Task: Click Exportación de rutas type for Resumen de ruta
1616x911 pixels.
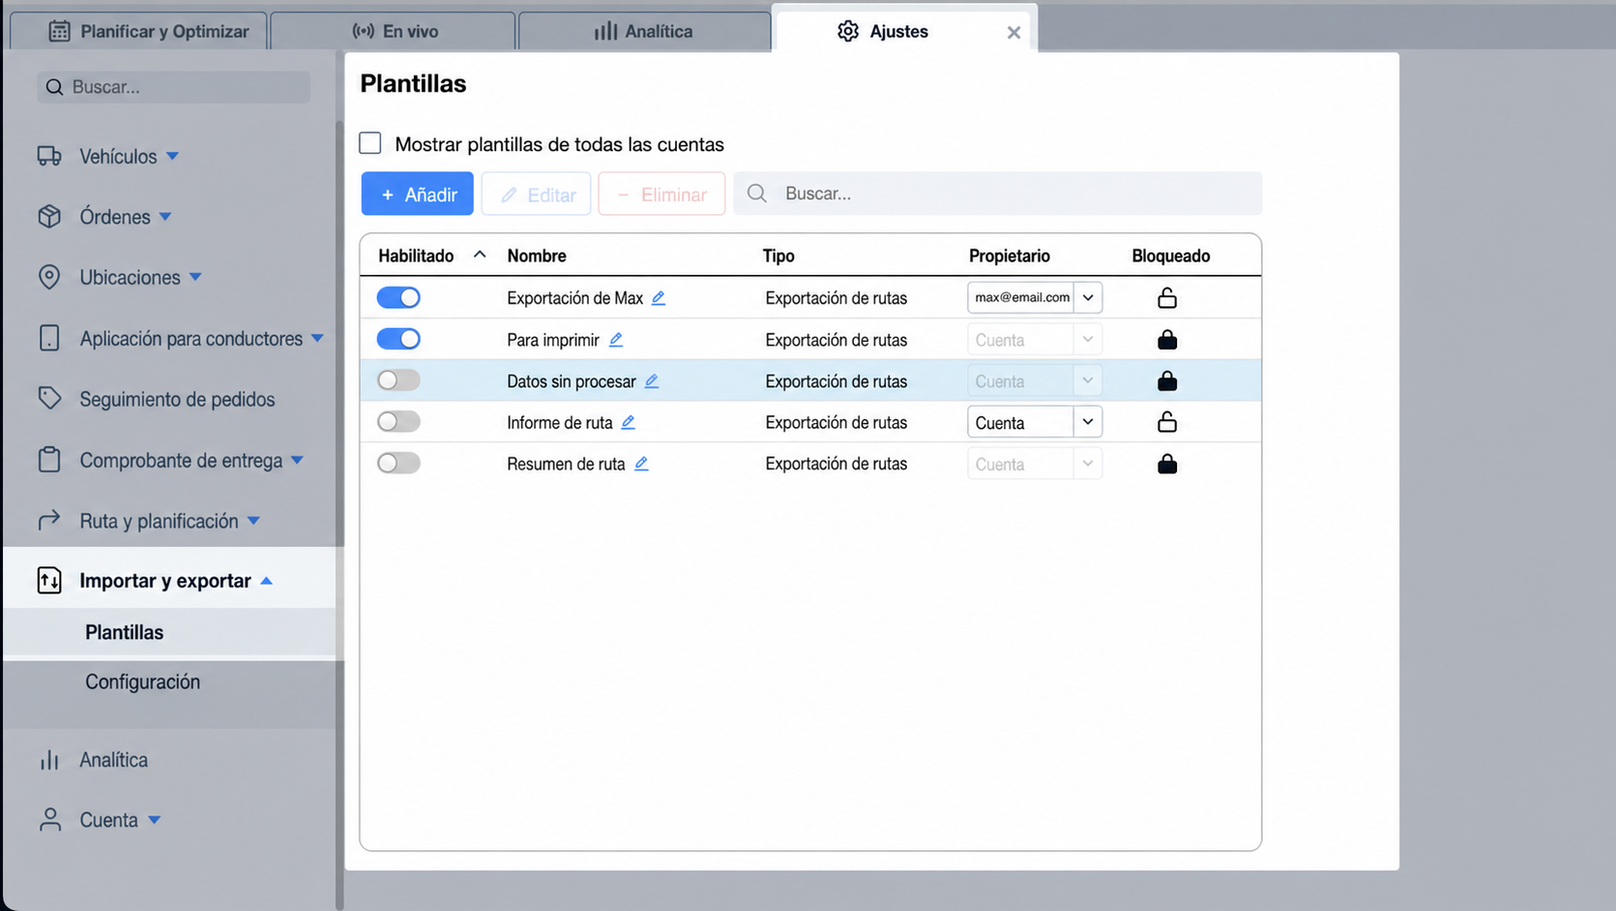Action: (836, 464)
